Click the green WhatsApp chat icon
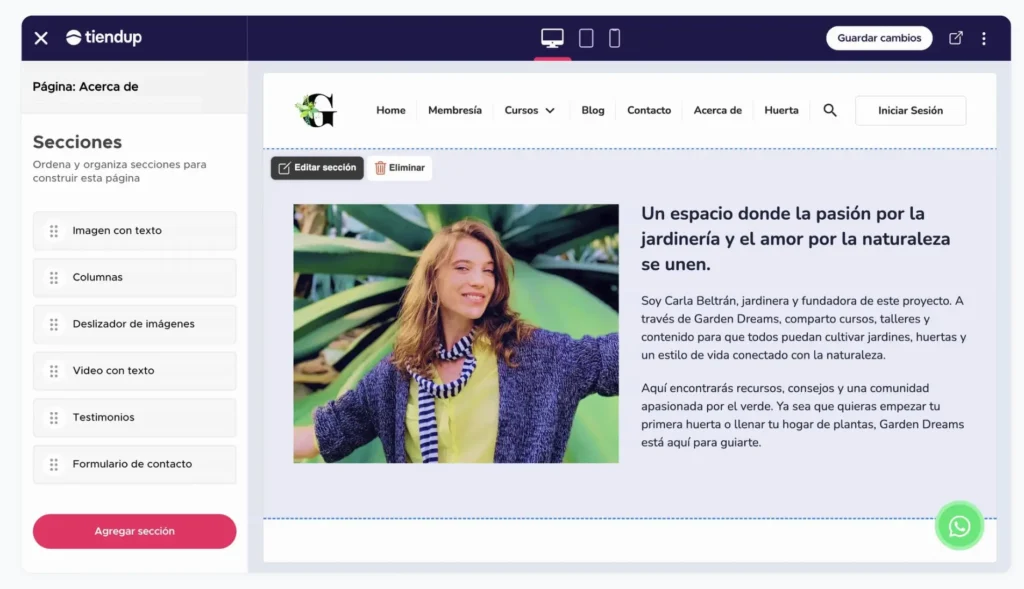The width and height of the screenshot is (1024, 589). tap(959, 526)
